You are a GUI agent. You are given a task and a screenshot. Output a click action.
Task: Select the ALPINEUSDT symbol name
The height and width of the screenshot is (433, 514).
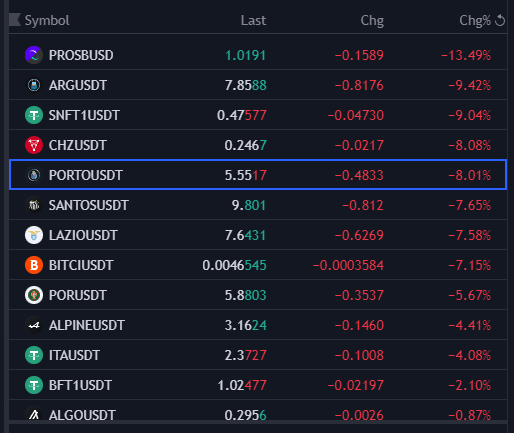point(87,325)
